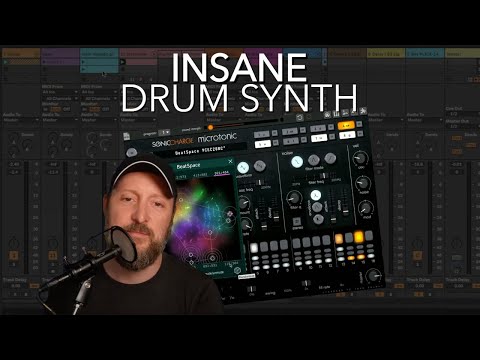
Task: Select the second oscillator waveform button
Action: 259,165
